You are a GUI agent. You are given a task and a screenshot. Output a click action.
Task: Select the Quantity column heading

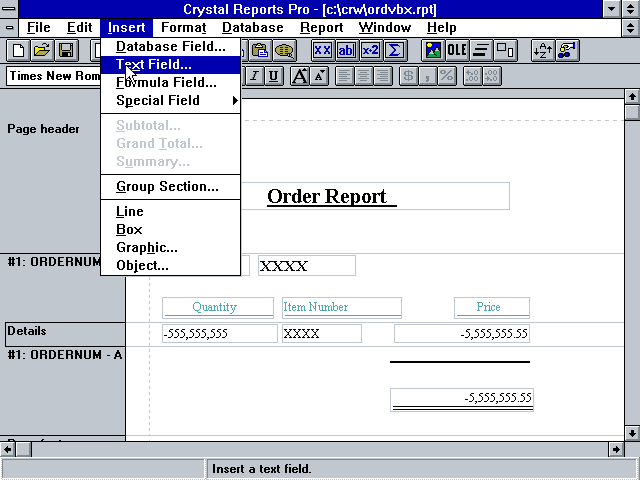pos(218,308)
